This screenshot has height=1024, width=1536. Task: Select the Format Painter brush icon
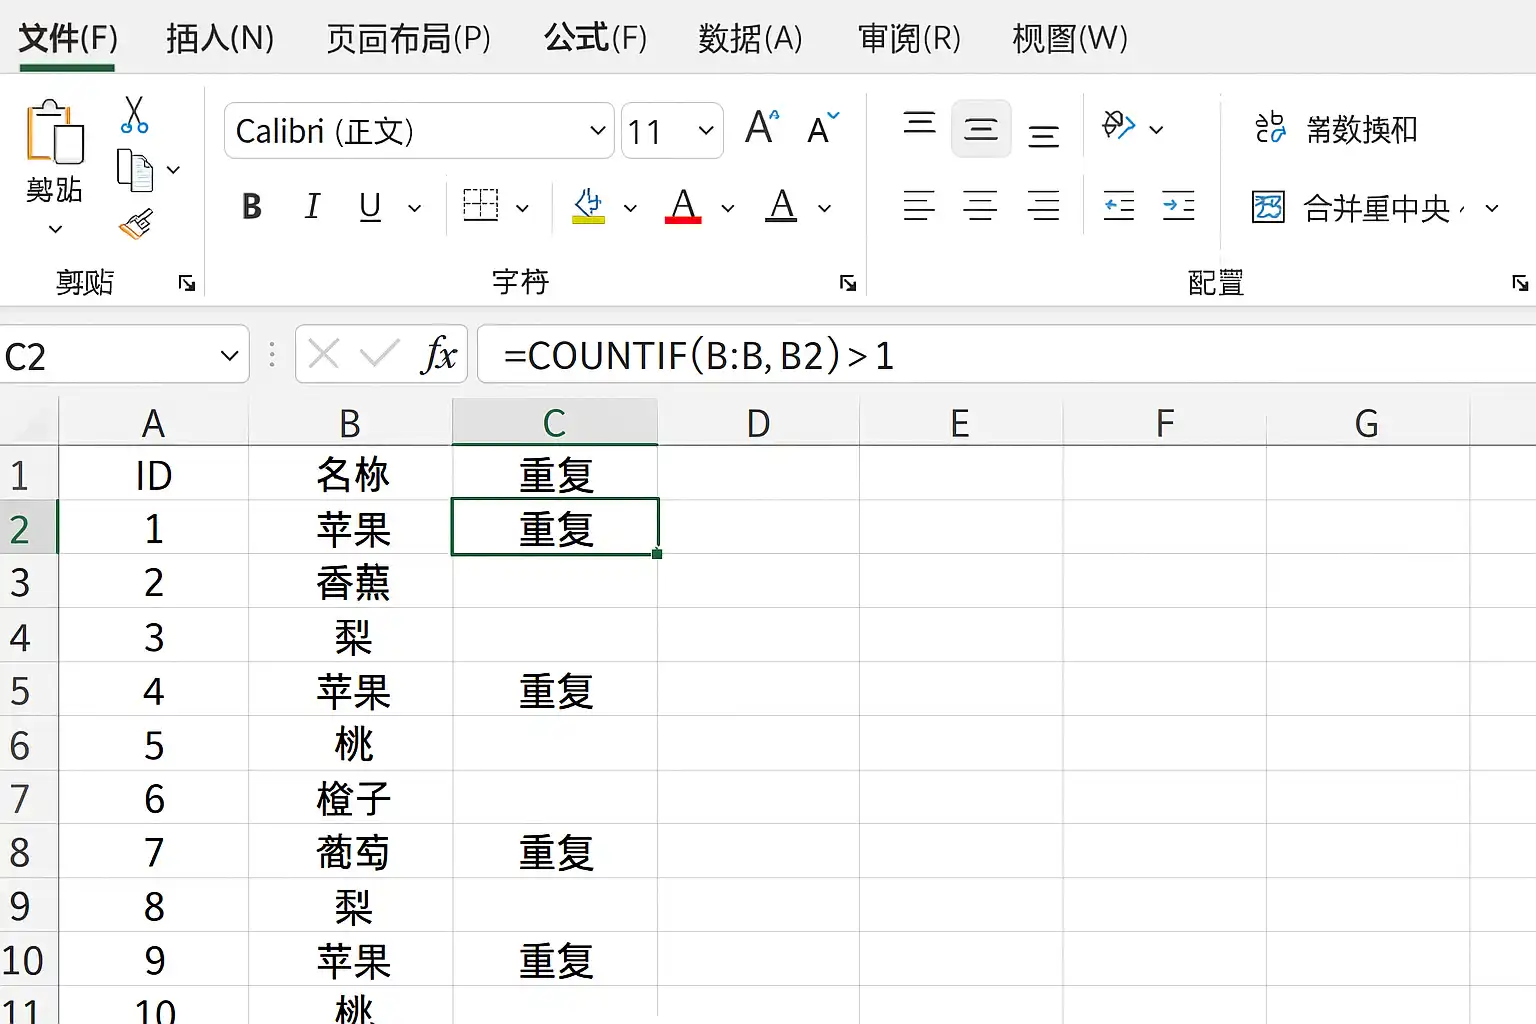[x=136, y=224]
